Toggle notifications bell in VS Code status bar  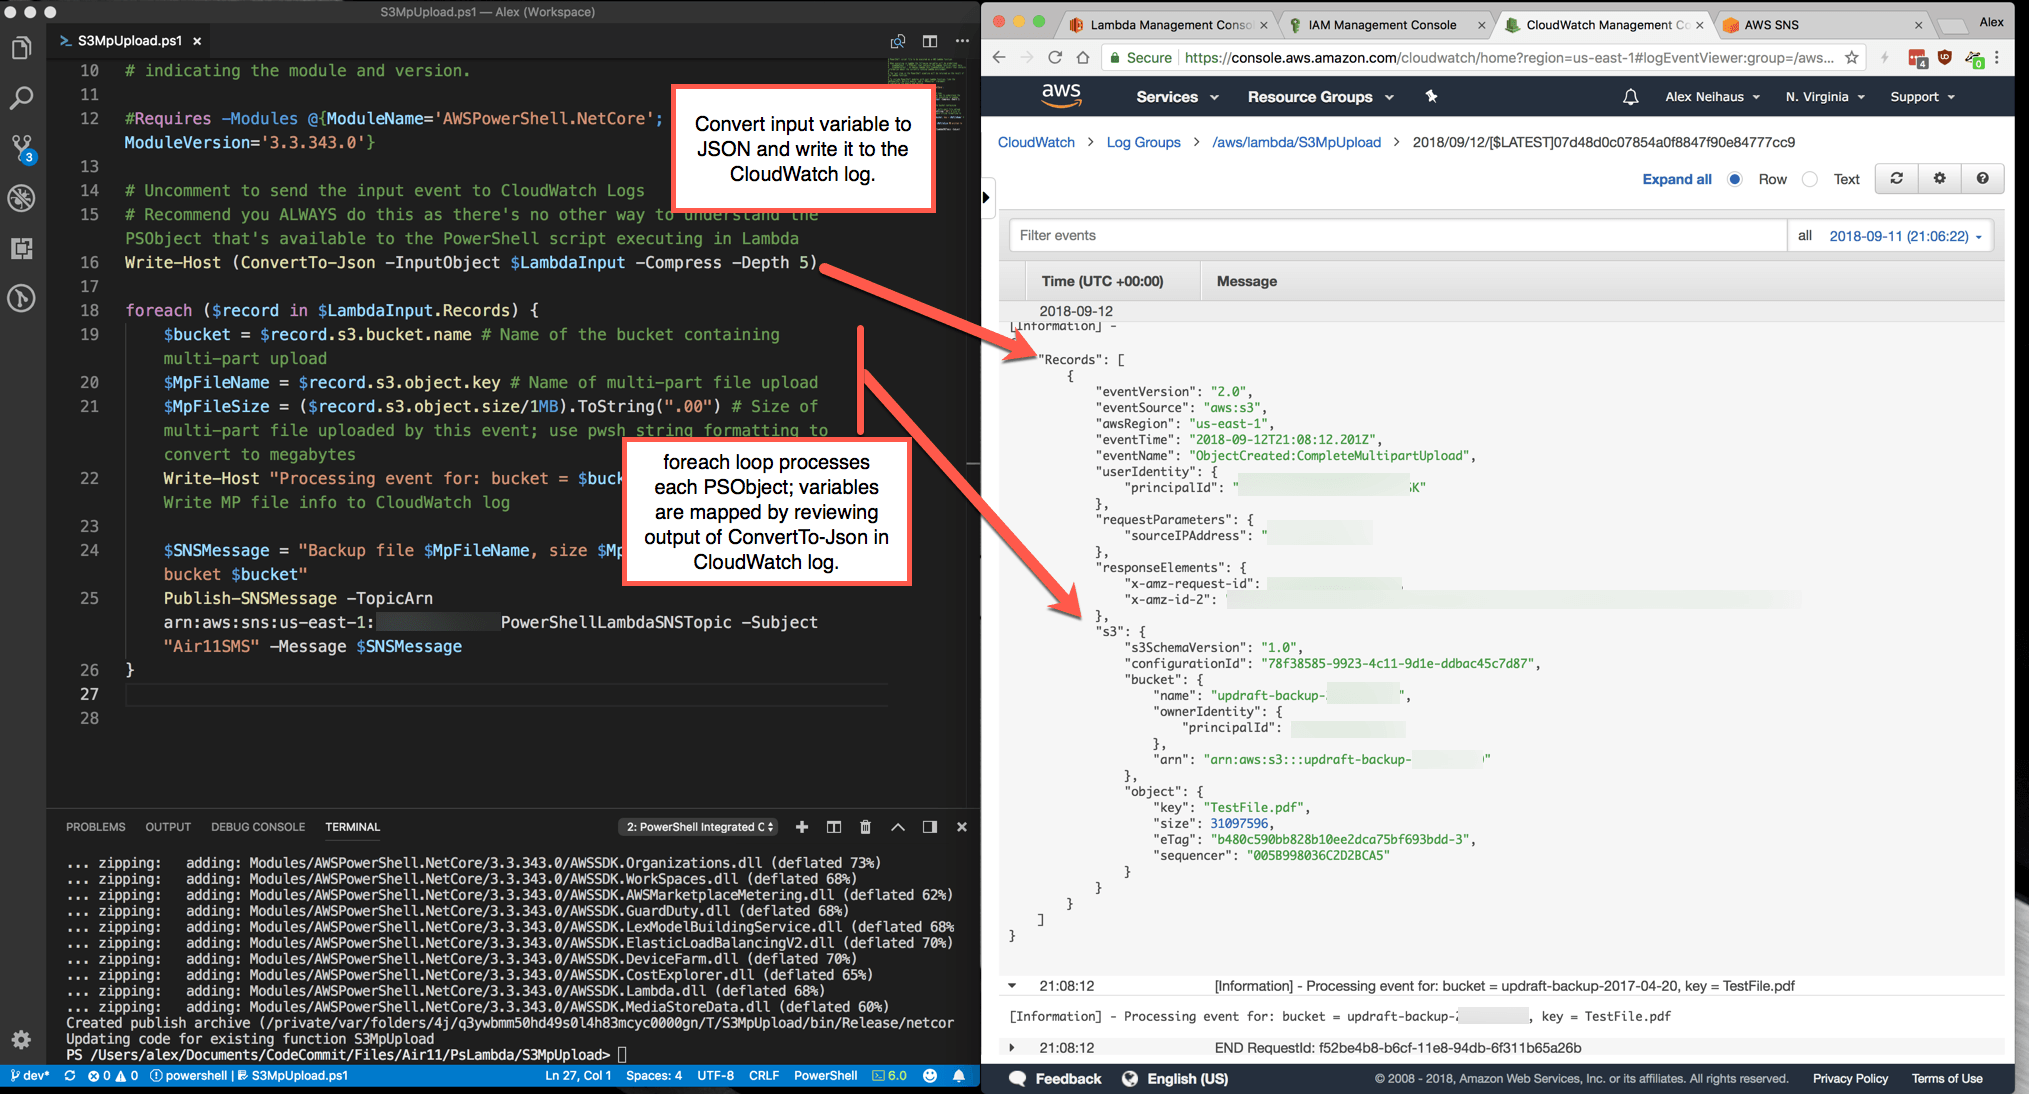(960, 1075)
